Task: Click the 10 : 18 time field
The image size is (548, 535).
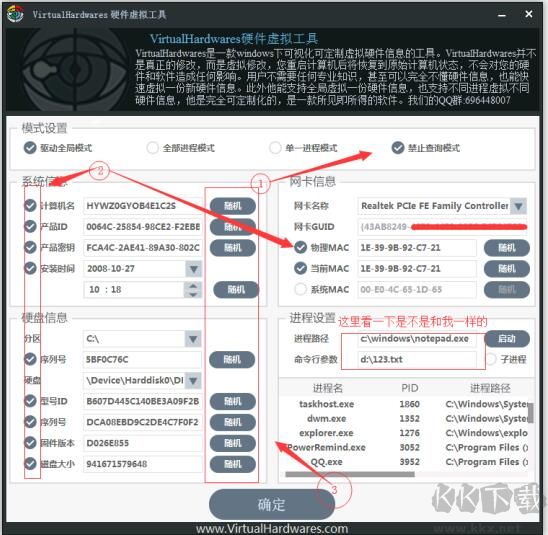Action: pos(134,289)
